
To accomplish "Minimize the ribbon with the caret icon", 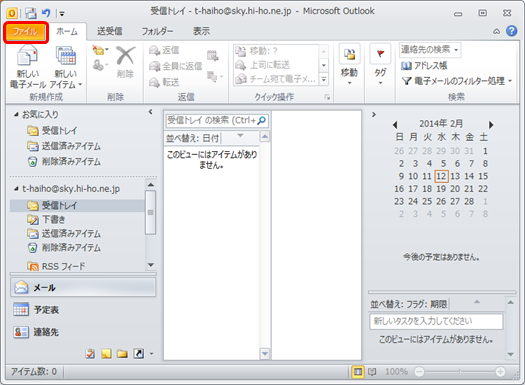I will [x=496, y=31].
